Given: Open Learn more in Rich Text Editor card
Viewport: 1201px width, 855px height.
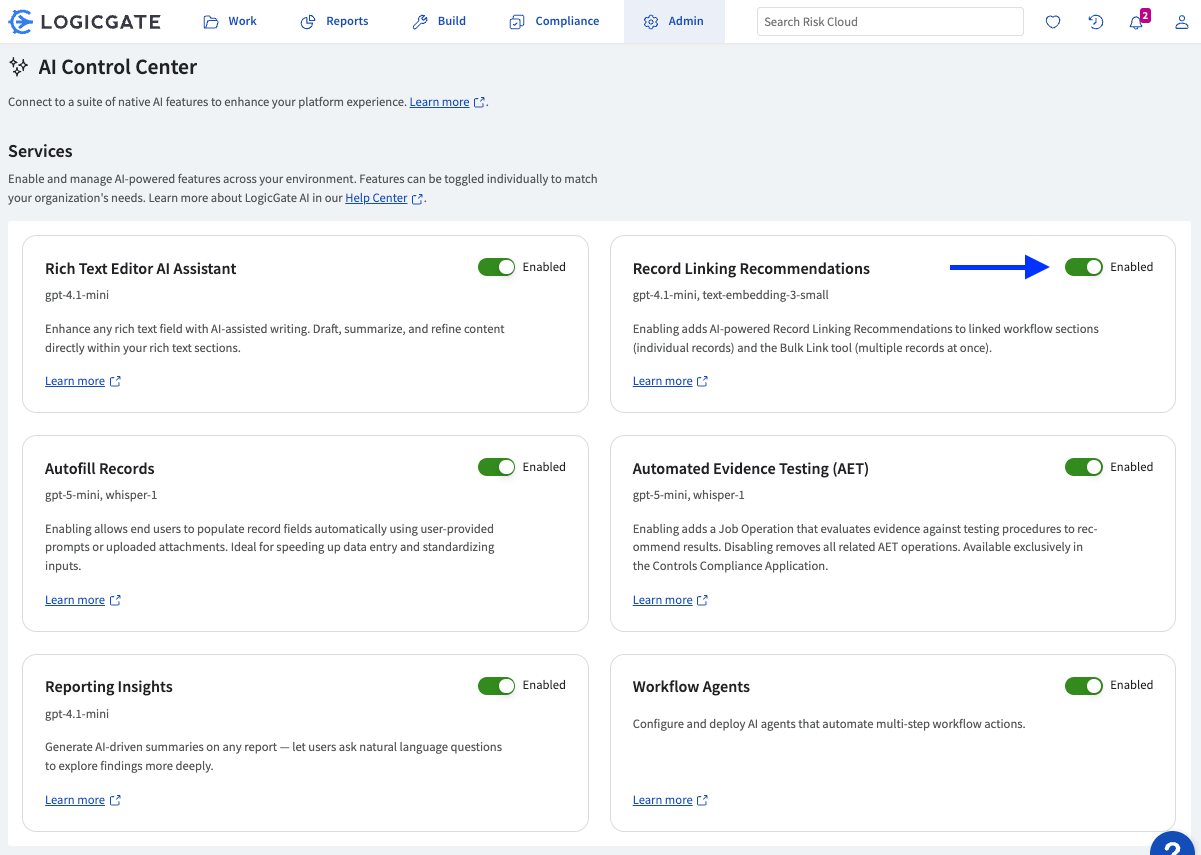Looking at the screenshot, I should pyautogui.click(x=75, y=381).
